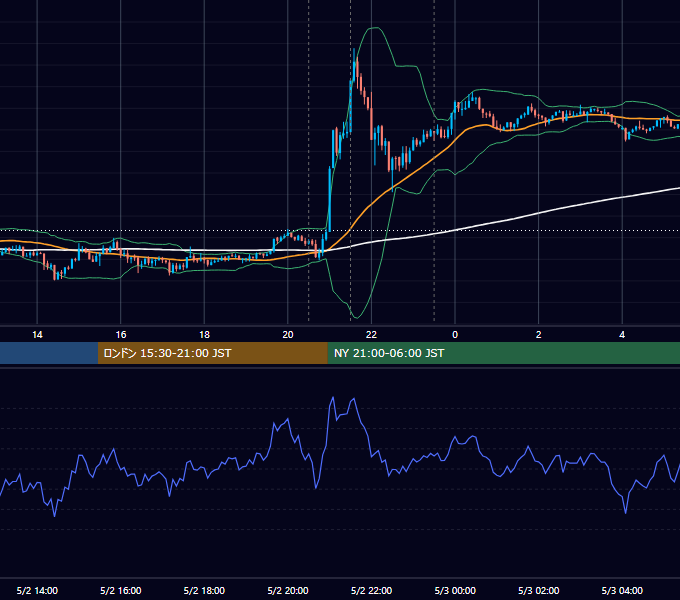The image size is (680, 600).
Task: Click the 18 hour label on the upper time axis
Action: (x=204, y=335)
